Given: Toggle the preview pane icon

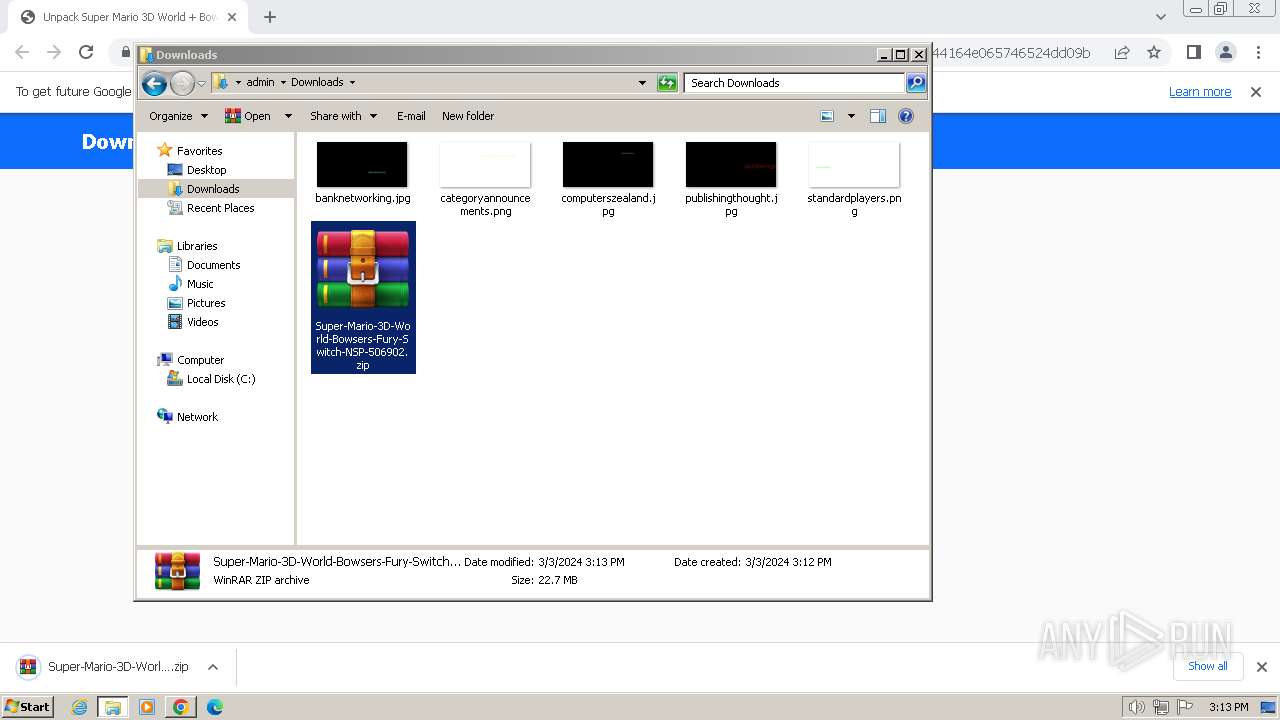Looking at the screenshot, I should pyautogui.click(x=878, y=116).
